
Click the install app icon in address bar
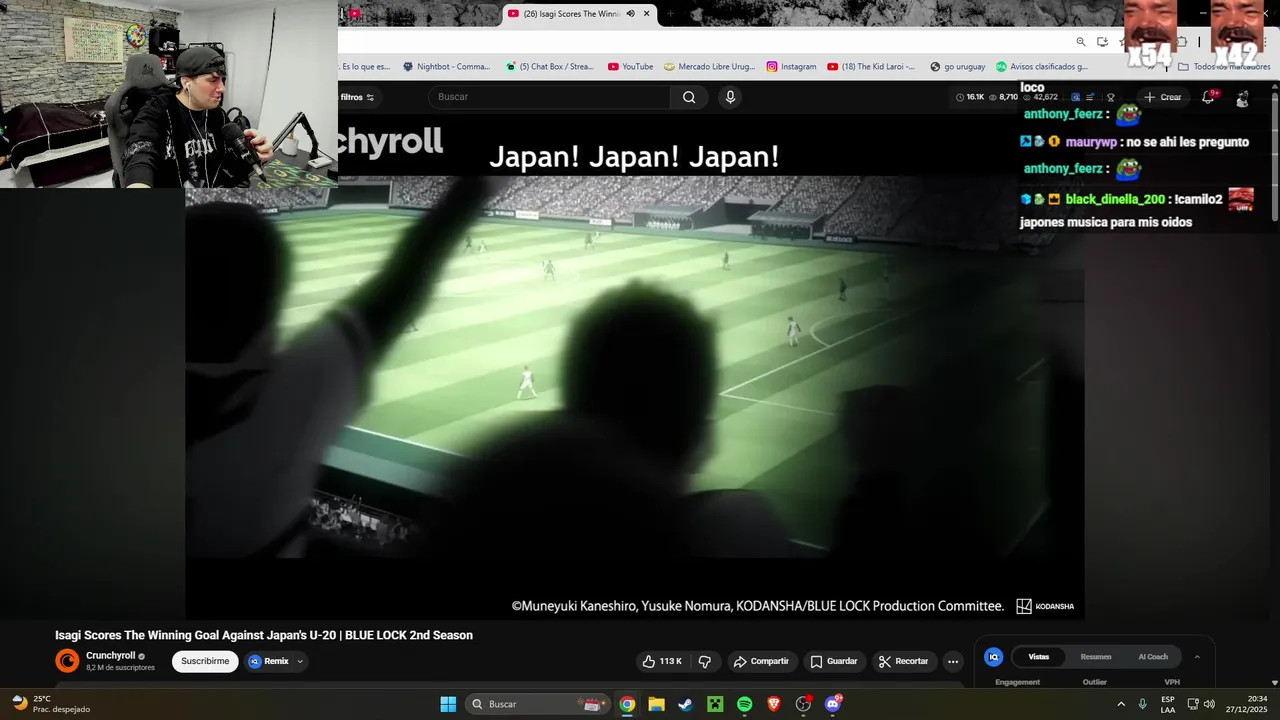[1102, 42]
